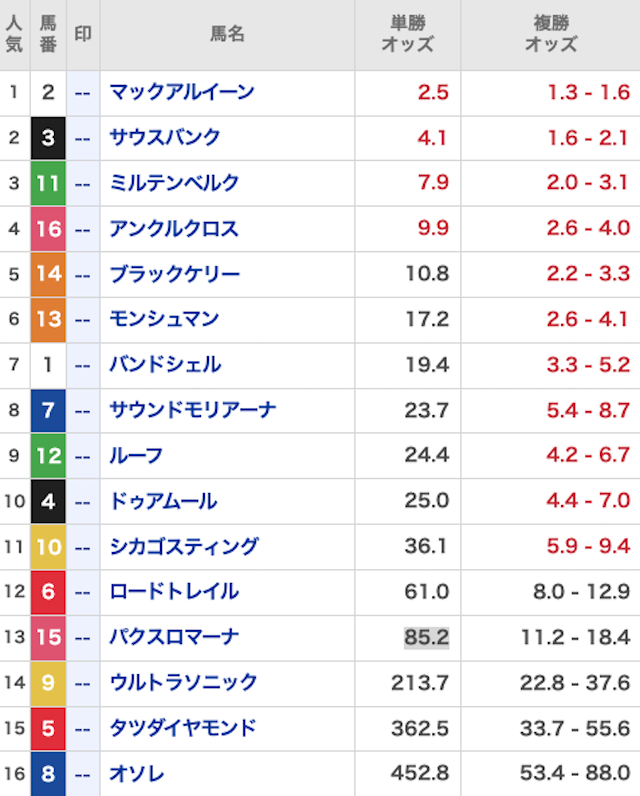Sort by 単勝オッズ column header

click(x=407, y=35)
